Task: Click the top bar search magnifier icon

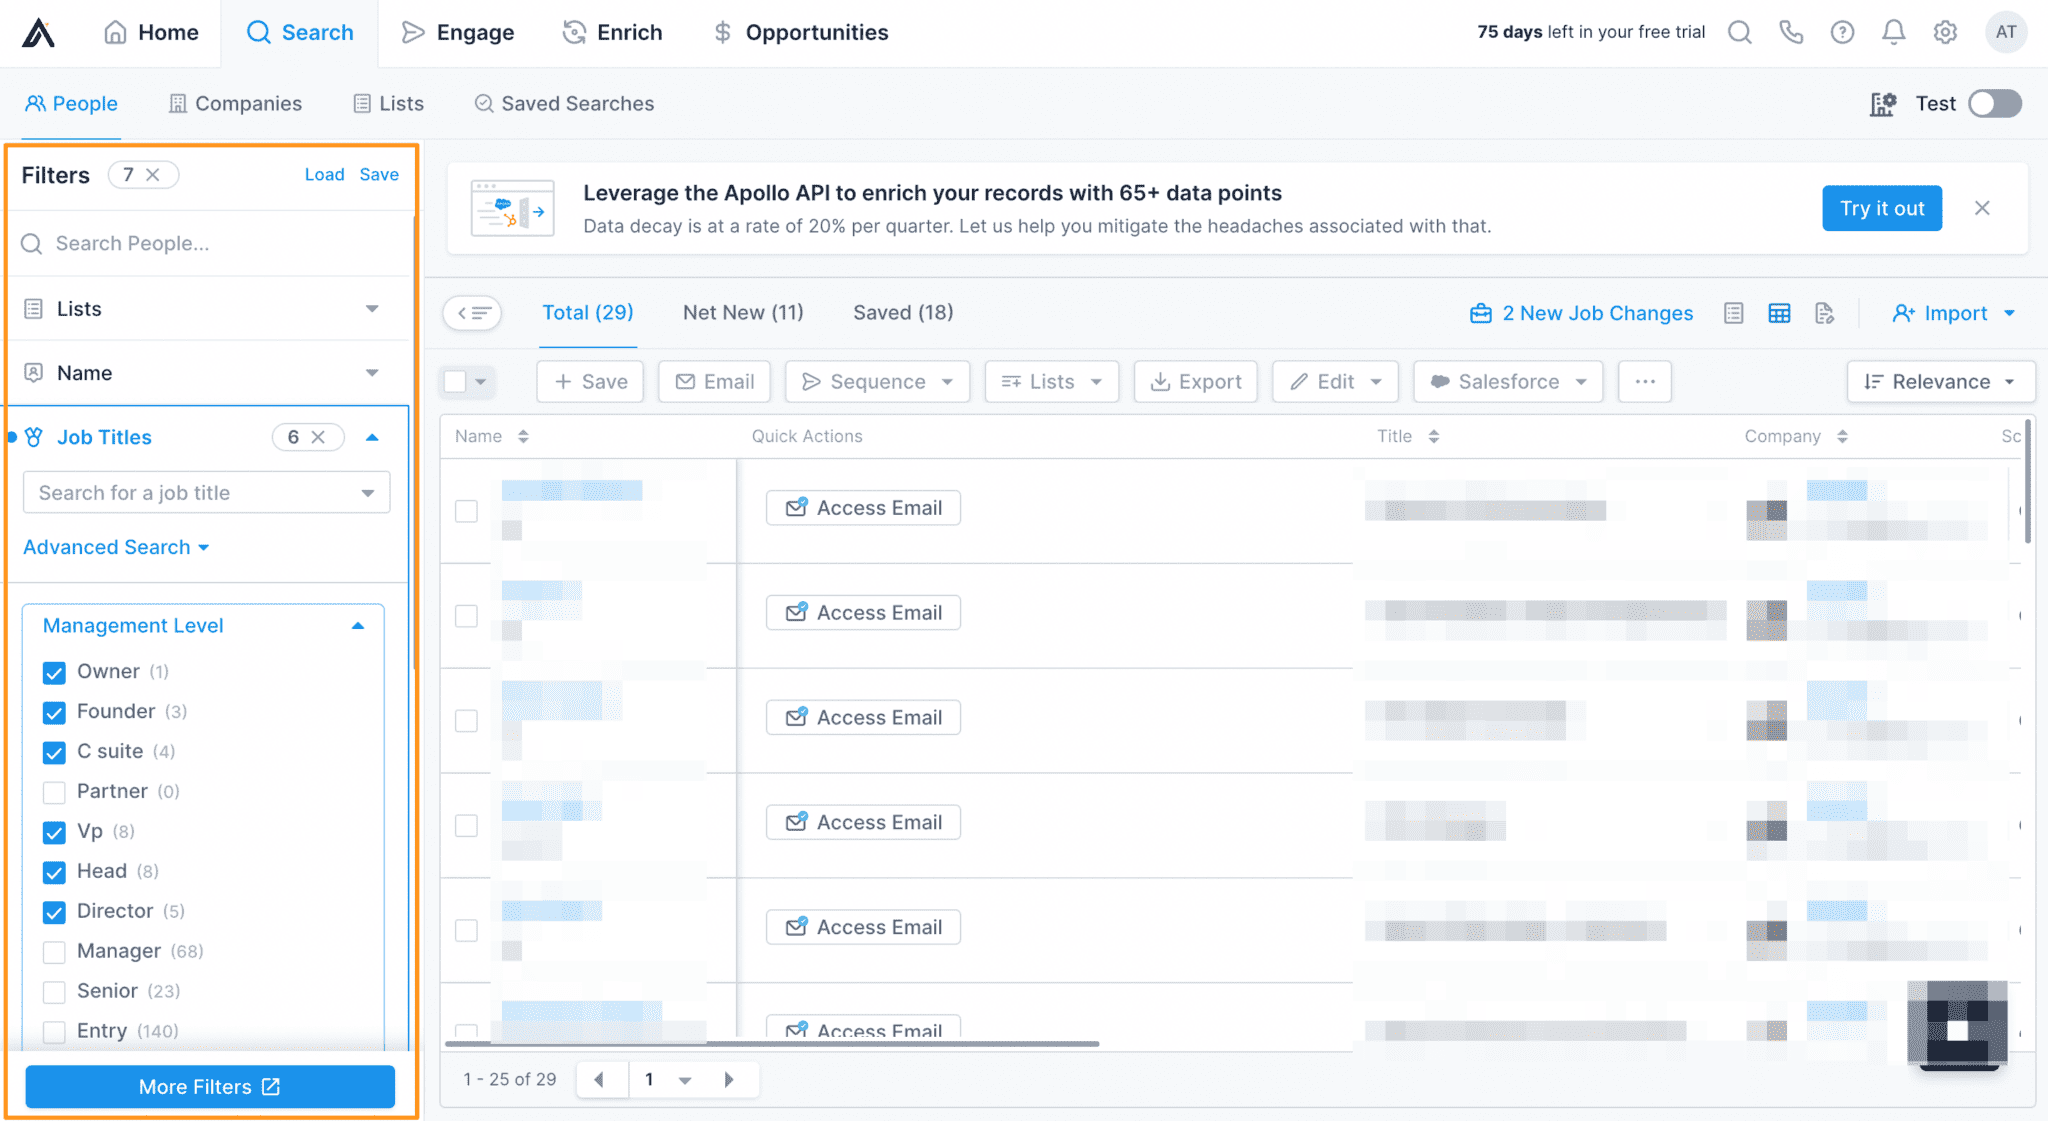Action: point(1740,32)
